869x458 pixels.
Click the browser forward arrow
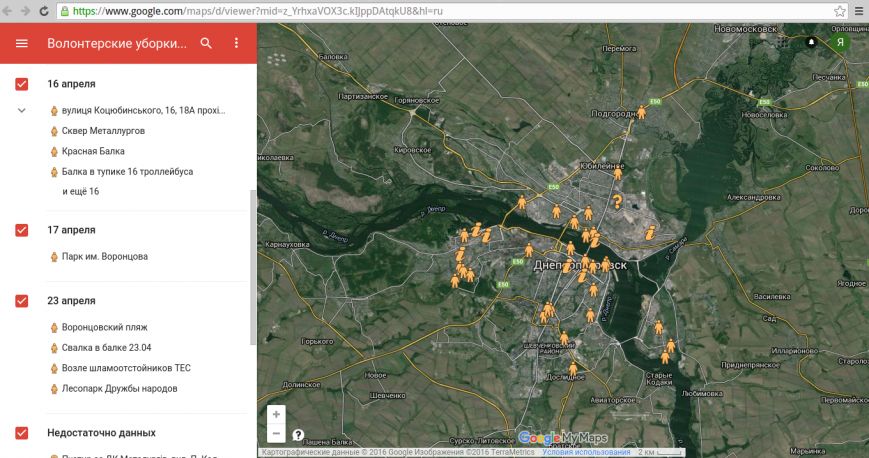pos(25,11)
